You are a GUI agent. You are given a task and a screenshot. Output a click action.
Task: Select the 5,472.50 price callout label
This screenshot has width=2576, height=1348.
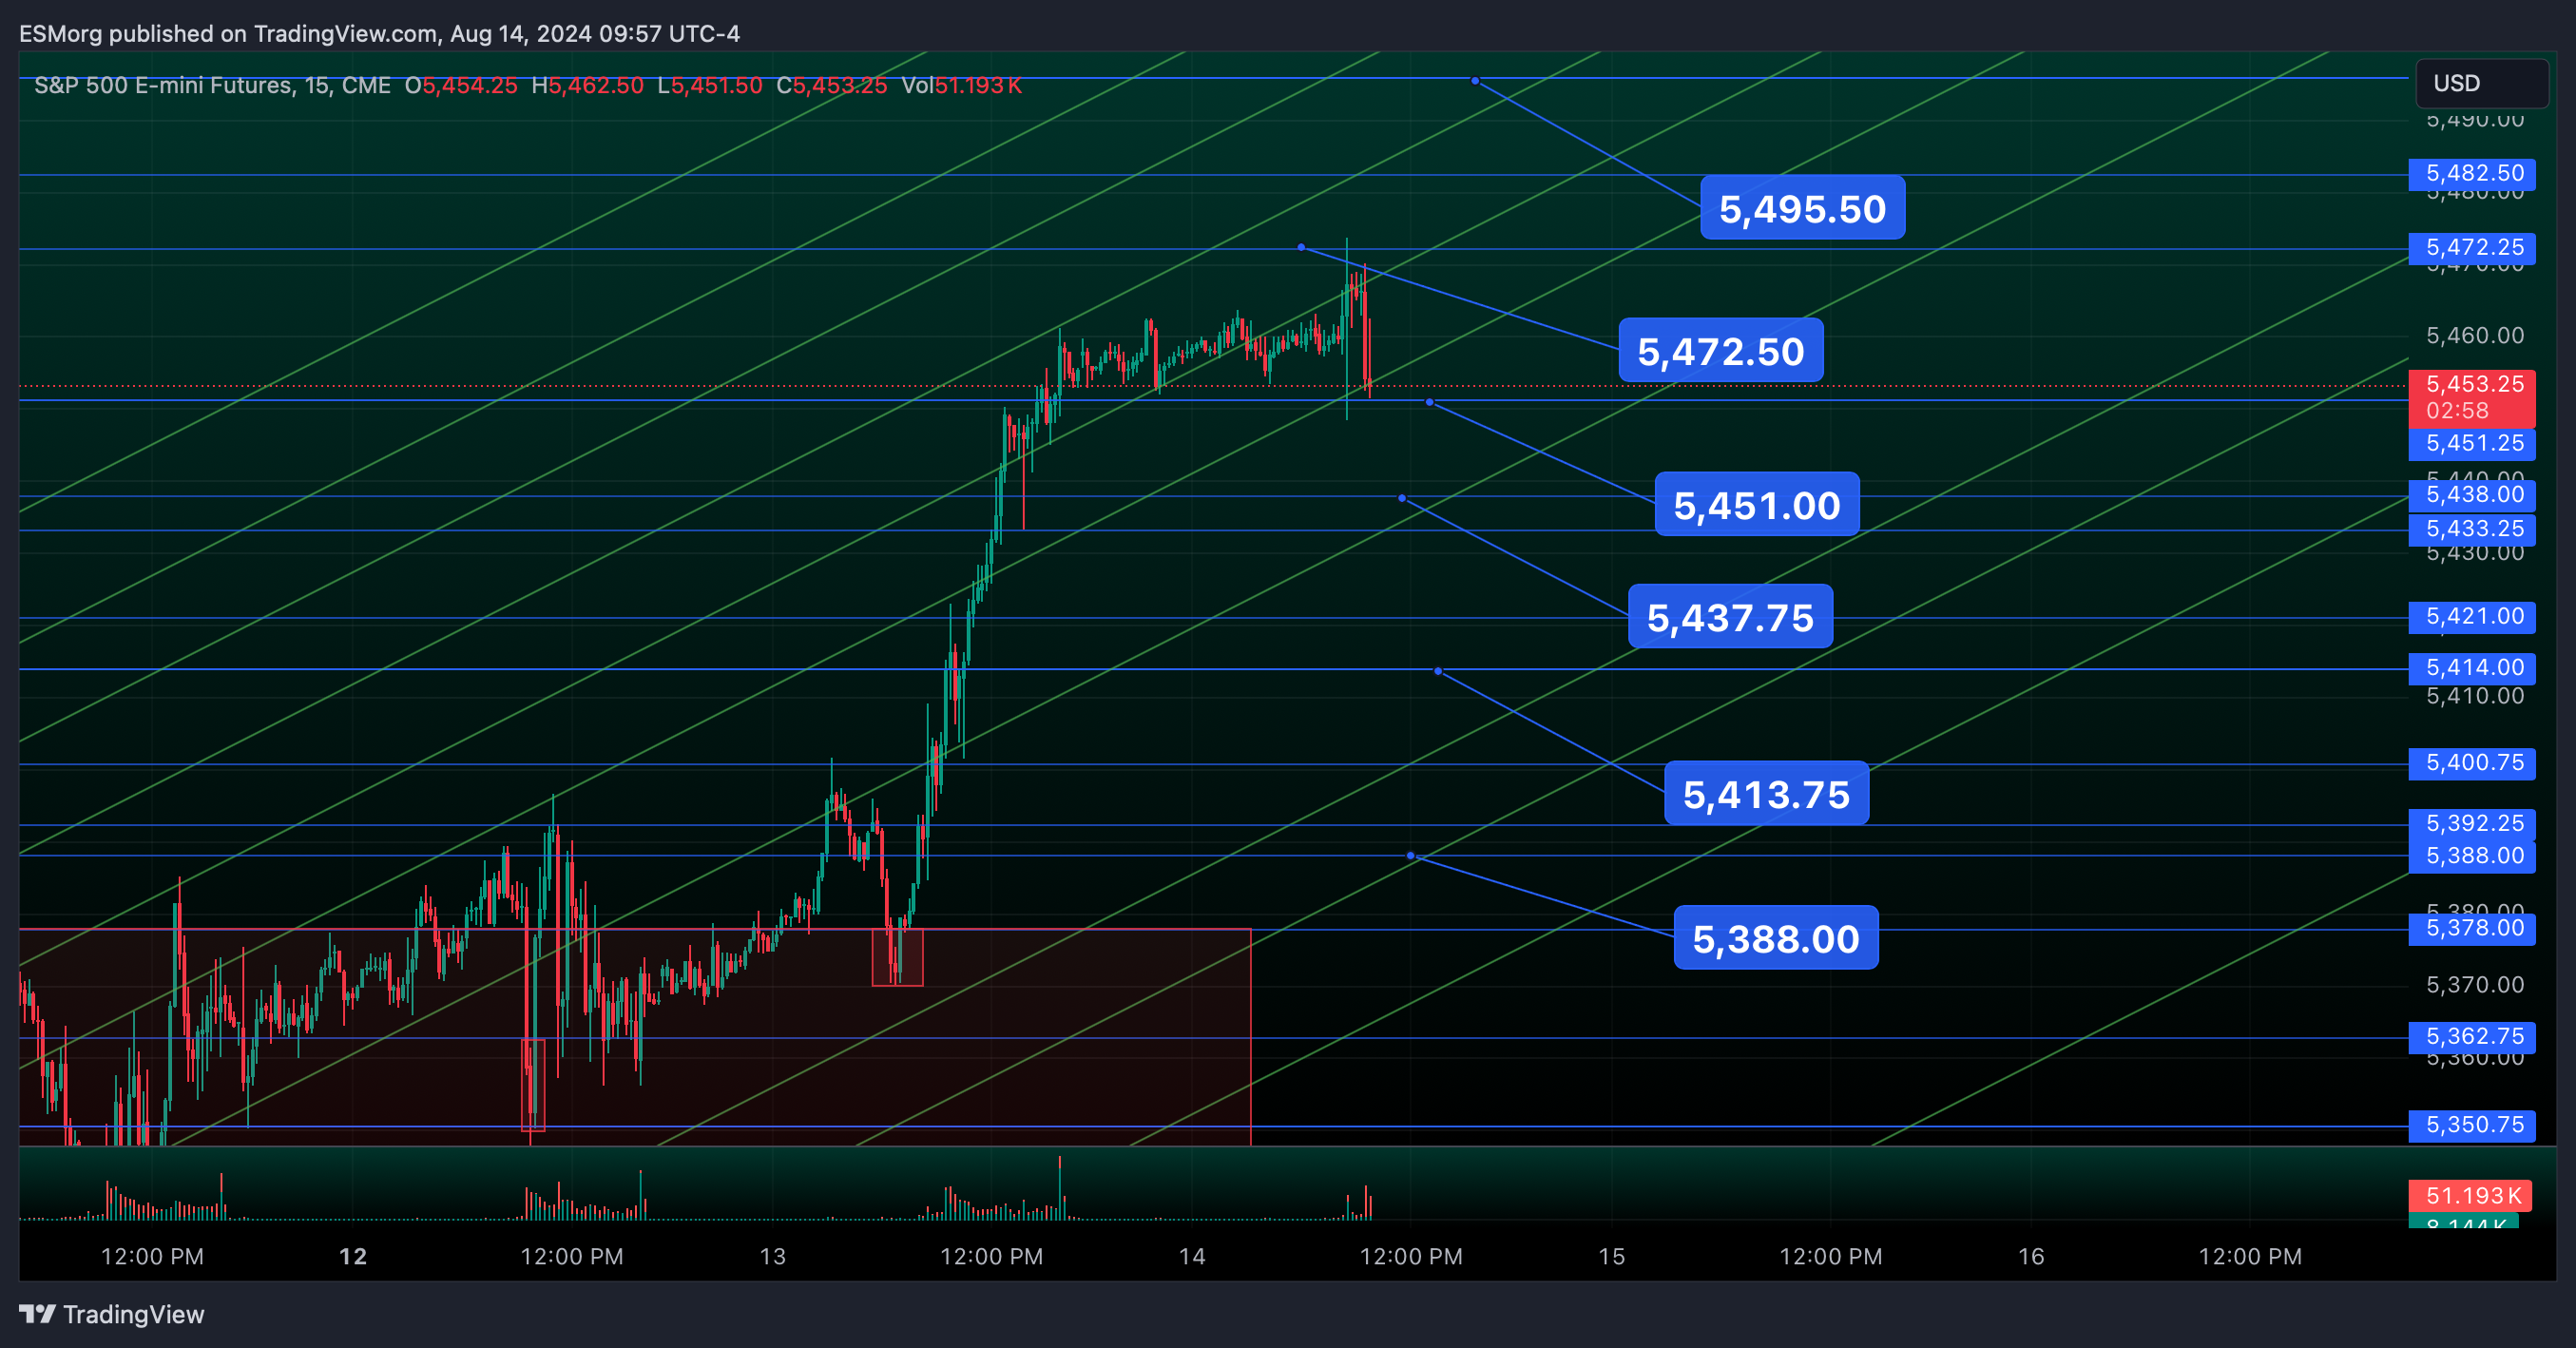point(1721,351)
